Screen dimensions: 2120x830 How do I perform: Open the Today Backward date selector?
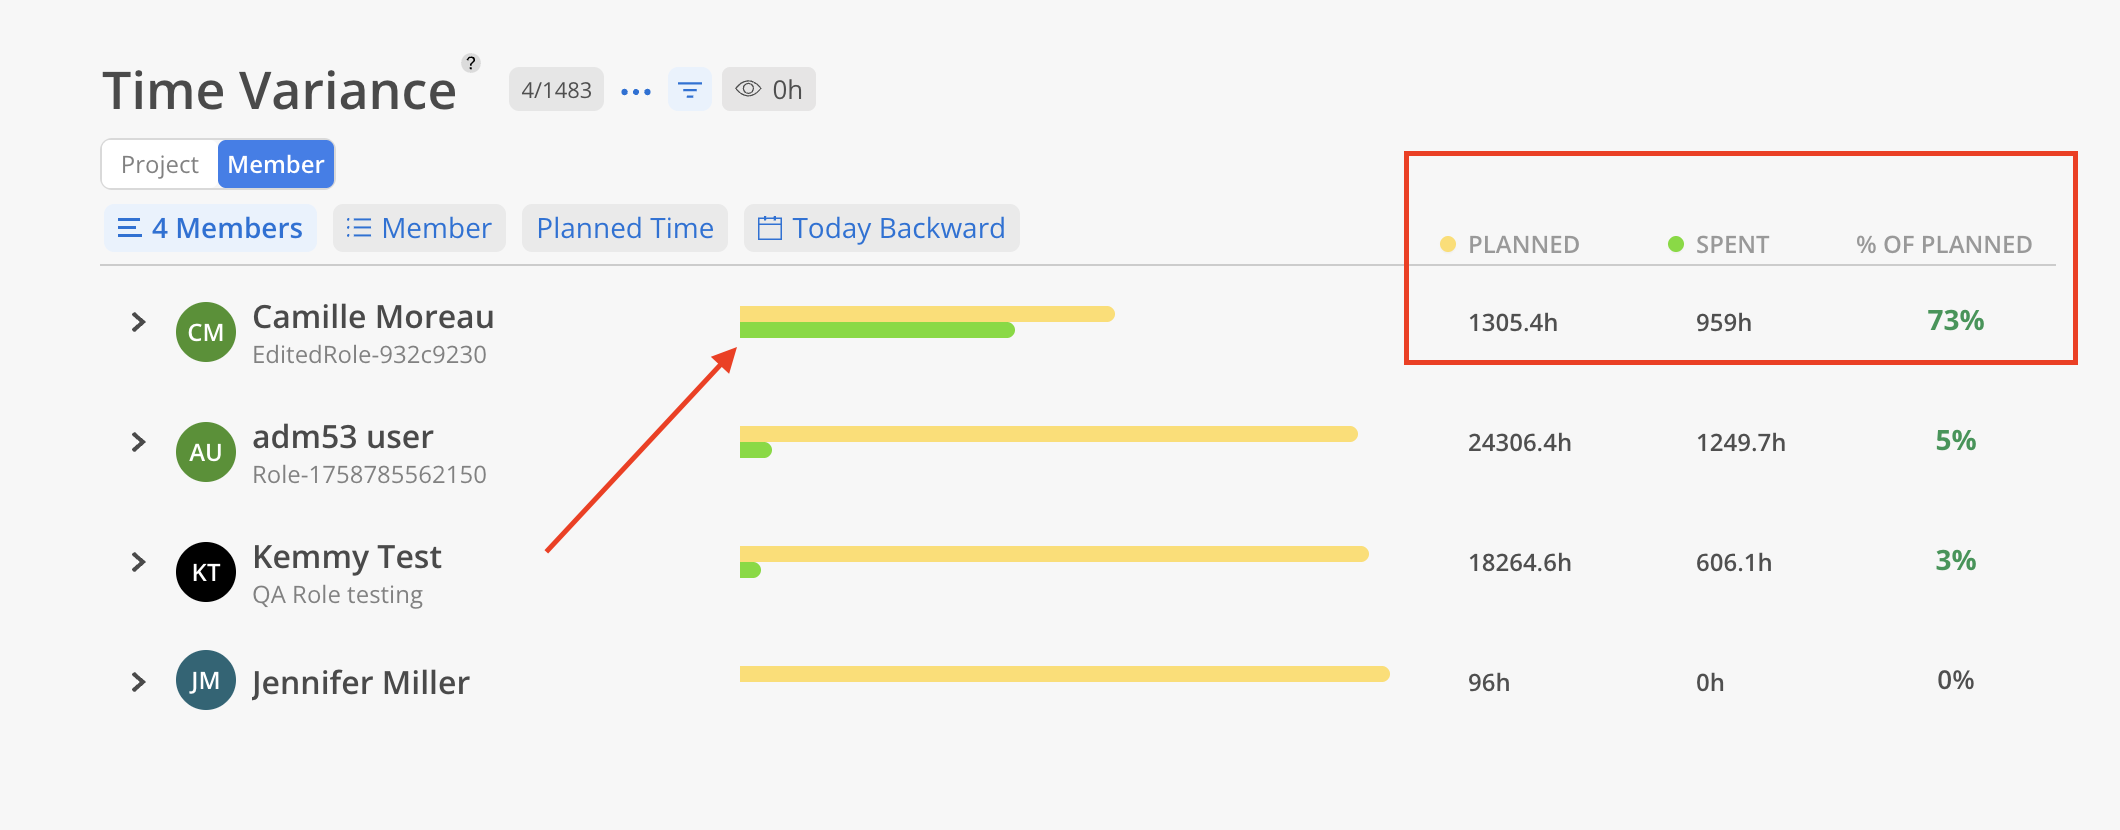pos(881,228)
